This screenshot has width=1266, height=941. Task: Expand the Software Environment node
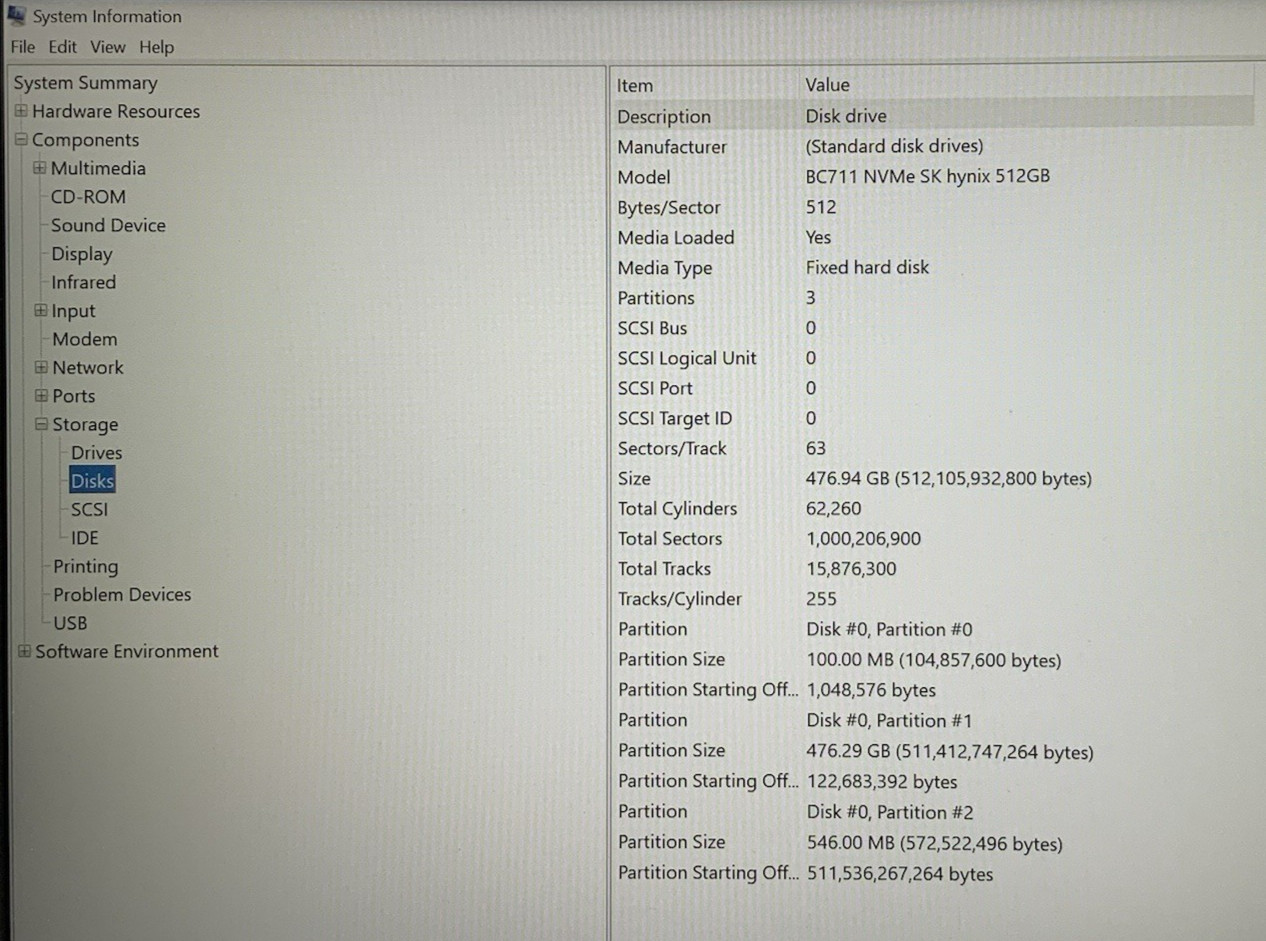coord(24,652)
